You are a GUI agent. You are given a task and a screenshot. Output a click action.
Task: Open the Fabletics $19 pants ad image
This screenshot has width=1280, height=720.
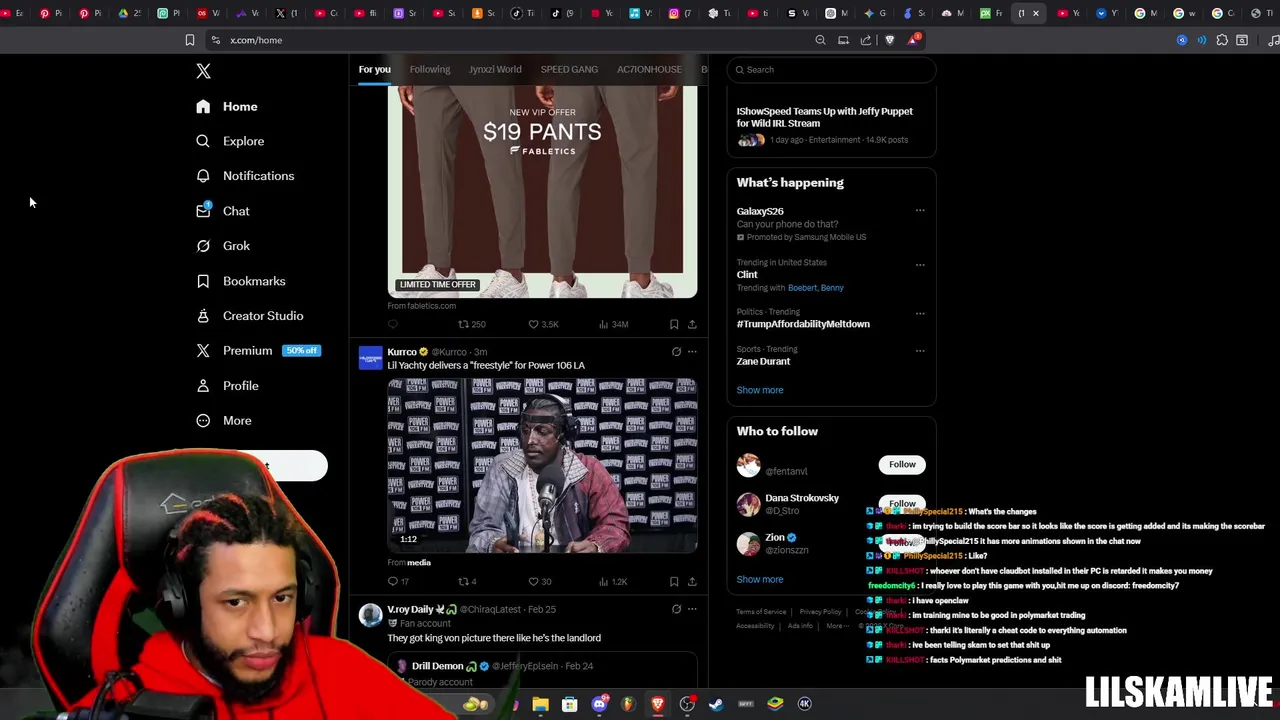(542, 190)
